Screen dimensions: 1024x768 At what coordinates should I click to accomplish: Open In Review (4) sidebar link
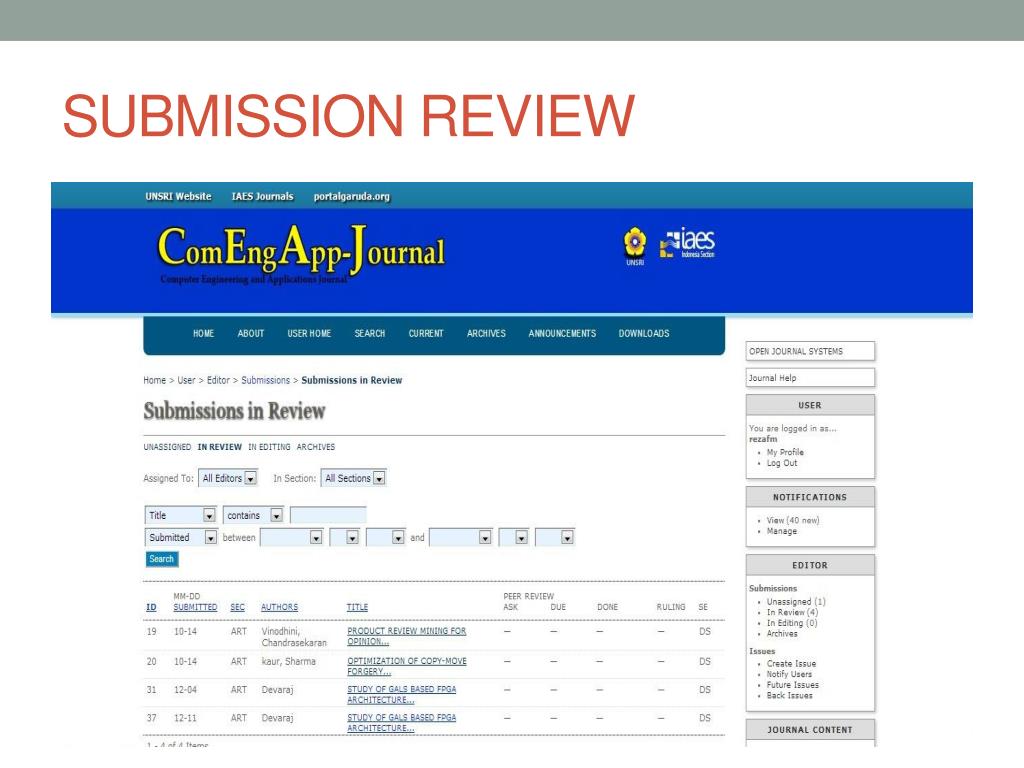[x=792, y=613]
